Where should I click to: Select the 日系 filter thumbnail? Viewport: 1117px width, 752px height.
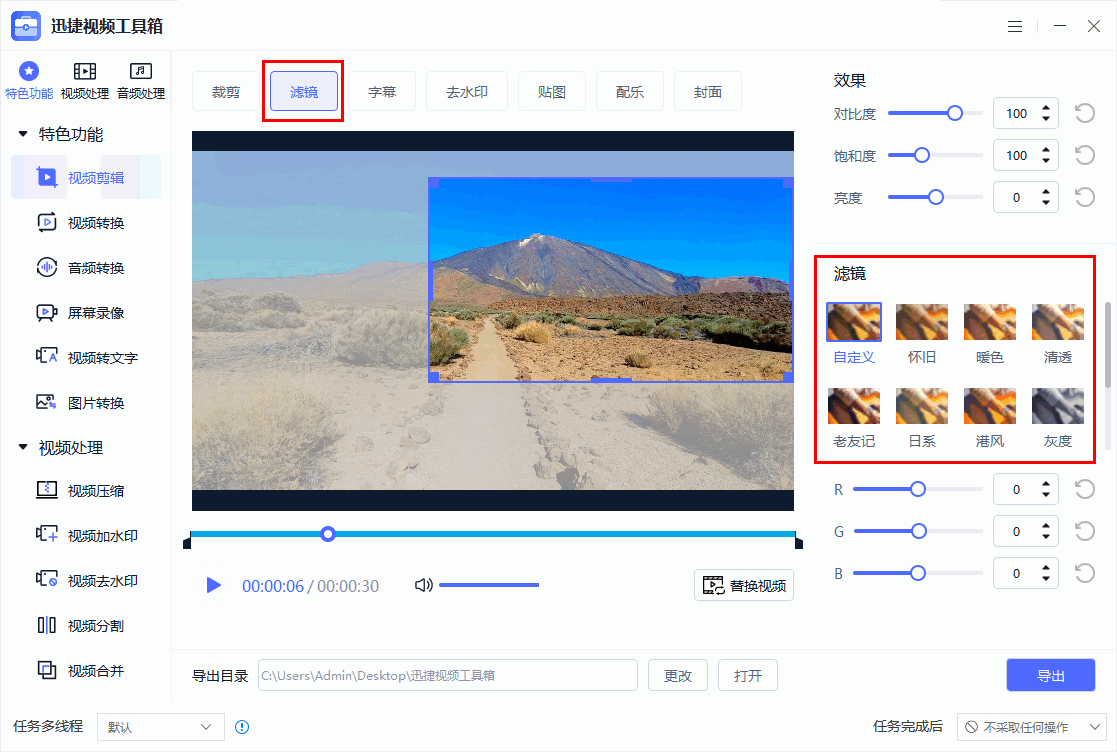(x=922, y=406)
